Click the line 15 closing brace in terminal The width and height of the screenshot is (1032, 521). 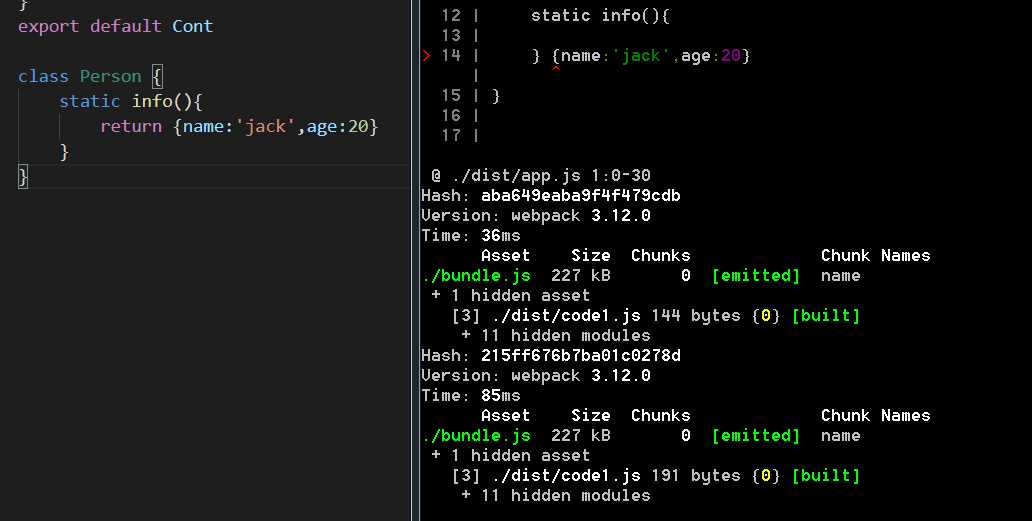point(496,96)
